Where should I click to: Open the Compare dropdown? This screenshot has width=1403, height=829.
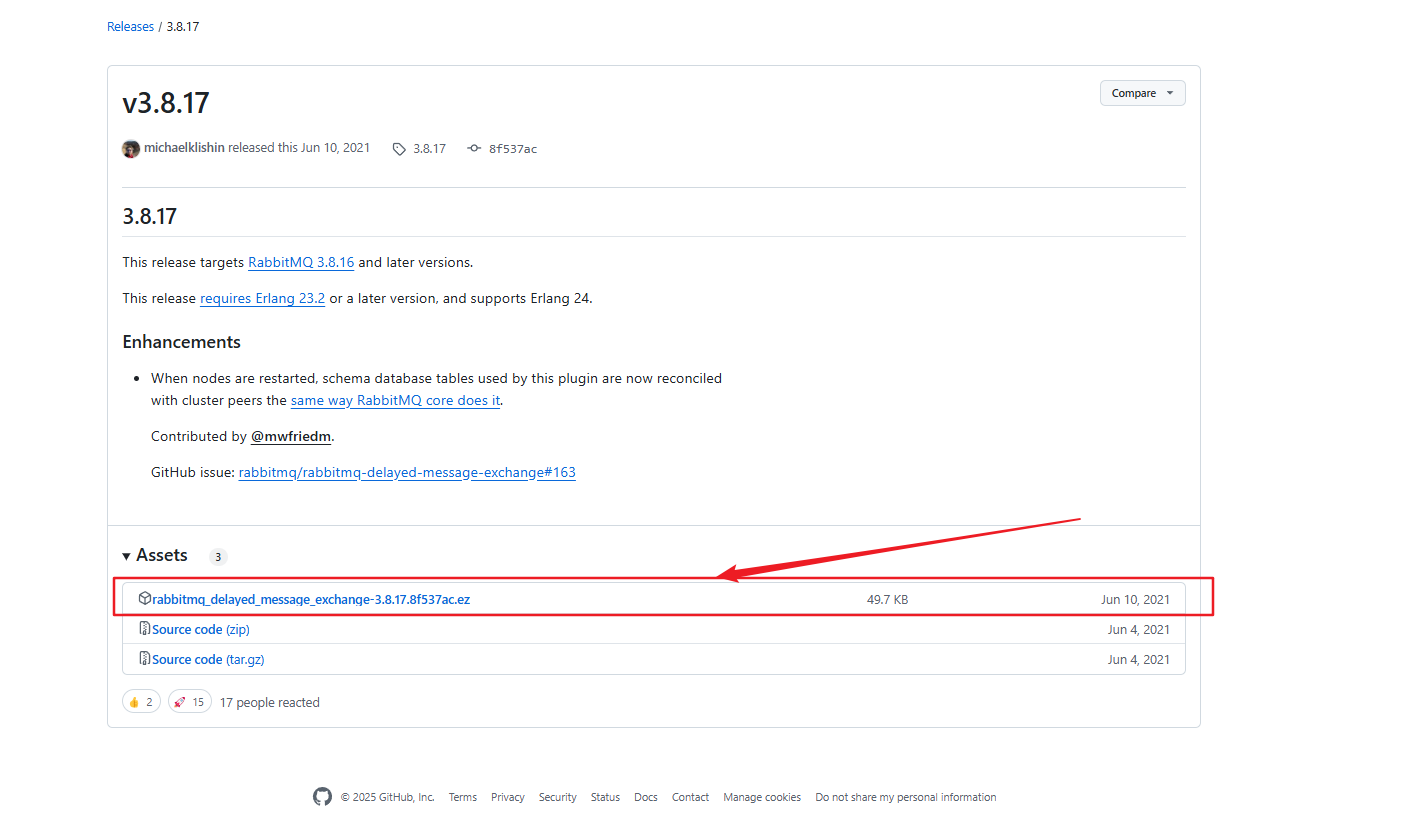[1142, 93]
